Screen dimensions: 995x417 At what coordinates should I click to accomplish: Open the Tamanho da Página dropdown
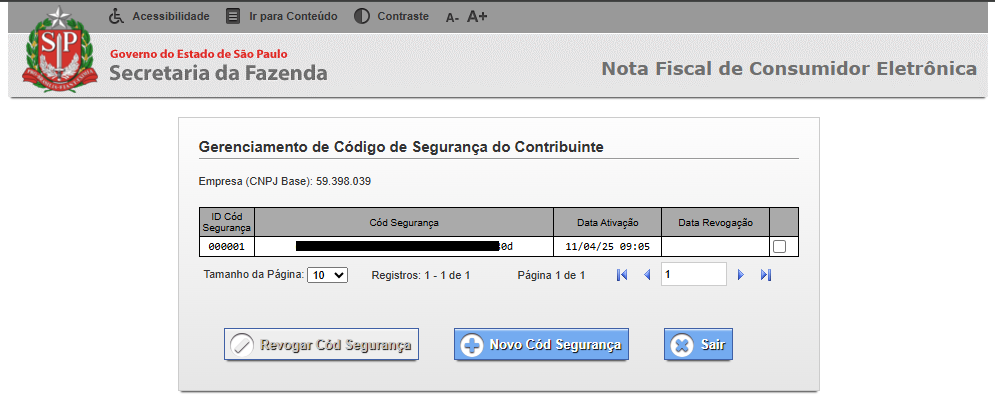(x=327, y=275)
